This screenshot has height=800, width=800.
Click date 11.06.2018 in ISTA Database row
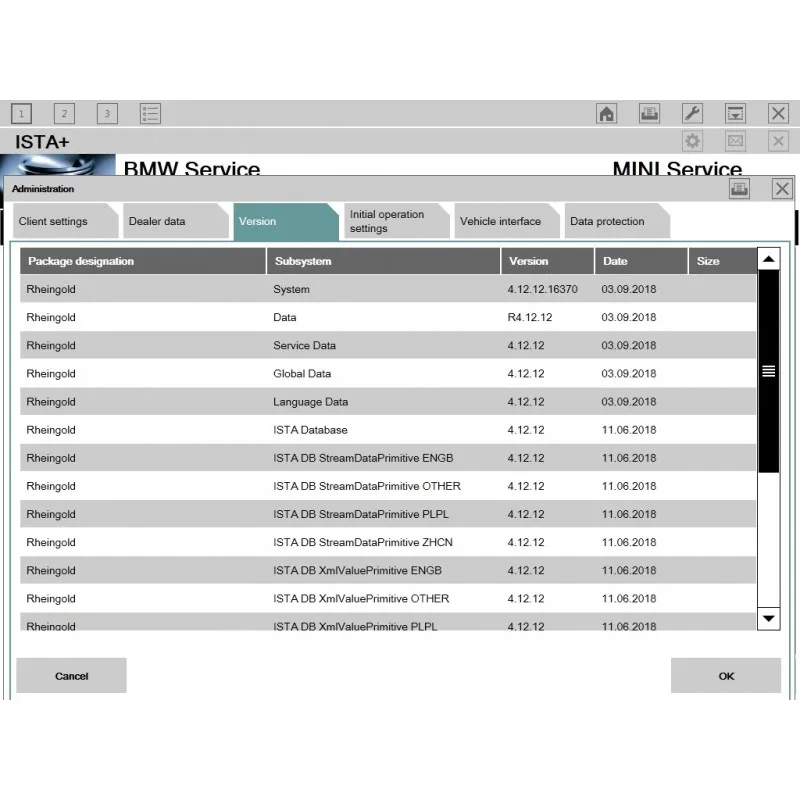pos(629,430)
